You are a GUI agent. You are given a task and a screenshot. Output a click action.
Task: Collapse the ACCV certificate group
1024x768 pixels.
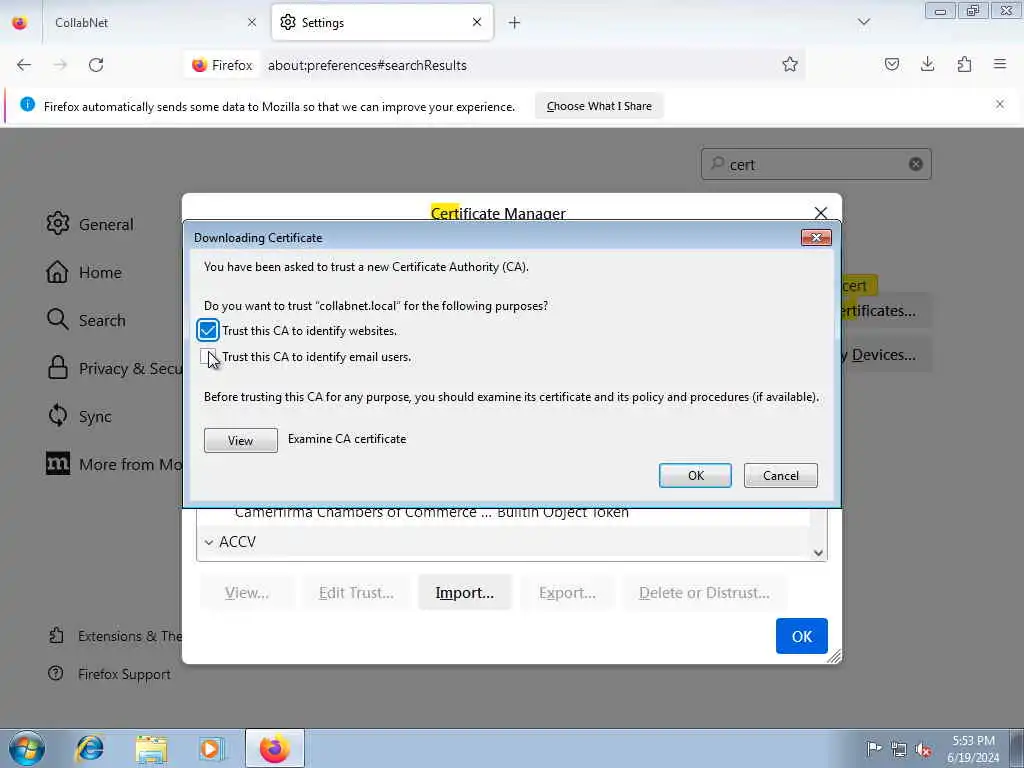pos(209,542)
